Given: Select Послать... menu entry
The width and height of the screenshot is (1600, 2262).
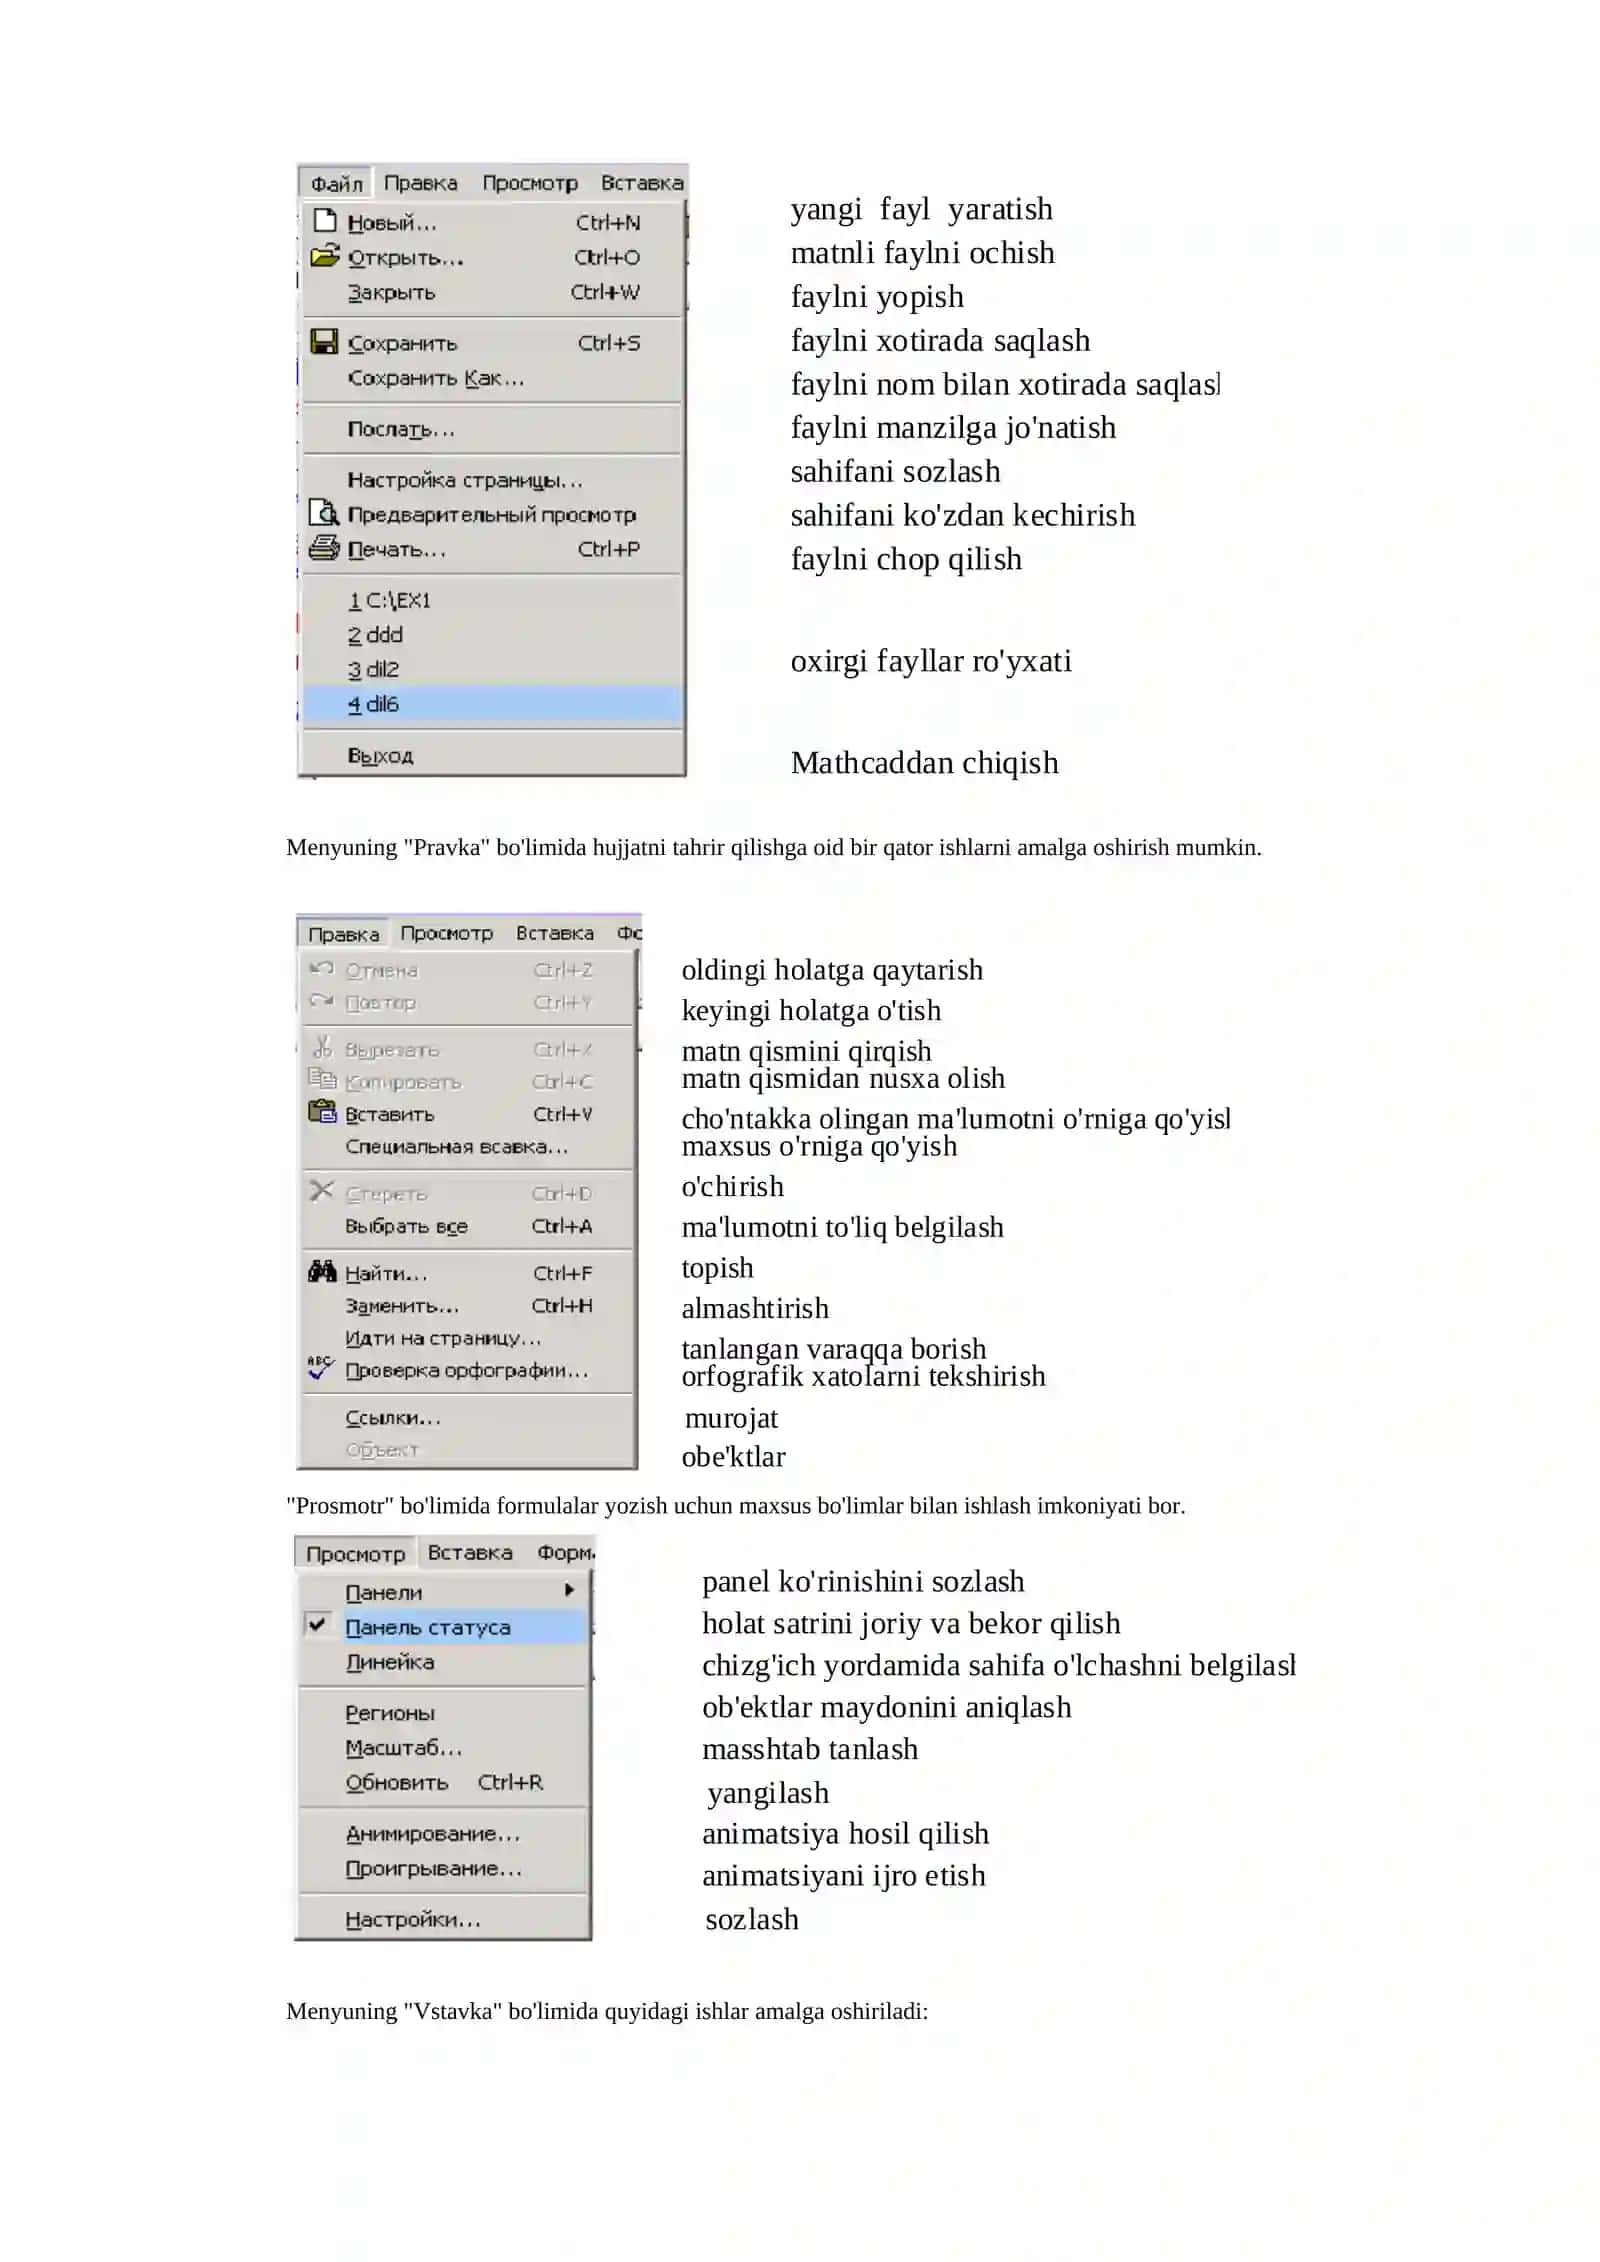Looking at the screenshot, I should [x=492, y=429].
